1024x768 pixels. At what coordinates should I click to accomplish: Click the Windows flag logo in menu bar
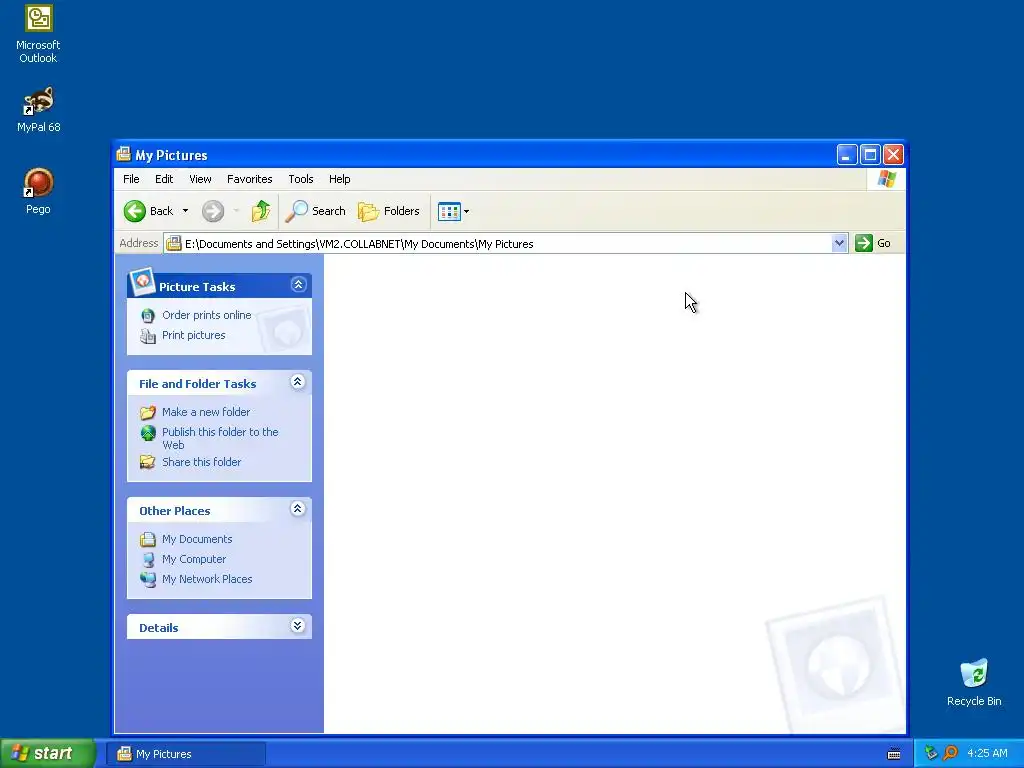pyautogui.click(x=887, y=179)
